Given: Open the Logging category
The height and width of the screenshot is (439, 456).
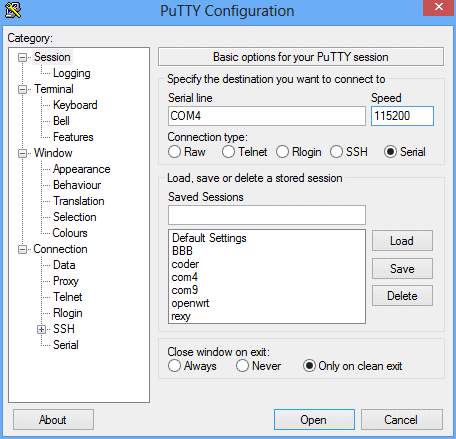Looking at the screenshot, I should click(x=72, y=73).
